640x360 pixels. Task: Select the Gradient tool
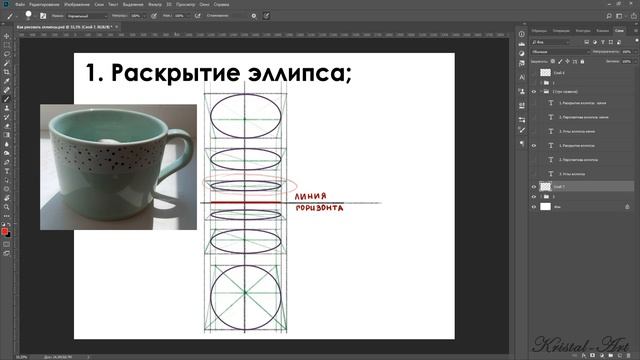(x=7, y=135)
